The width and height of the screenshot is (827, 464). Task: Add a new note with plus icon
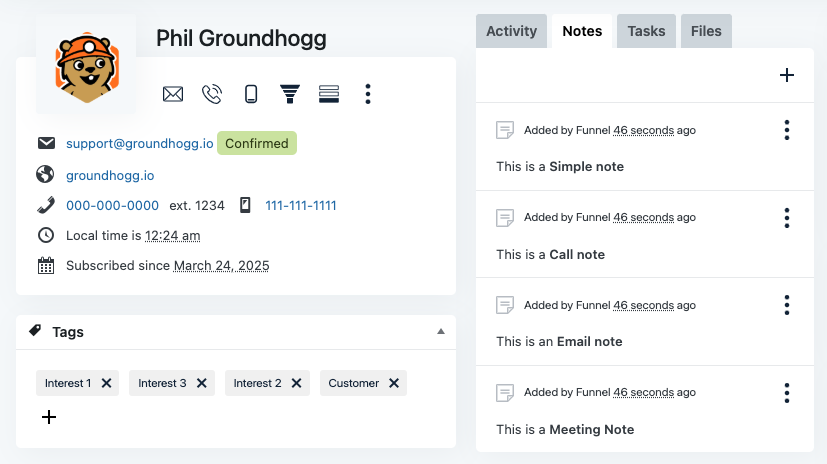(787, 75)
